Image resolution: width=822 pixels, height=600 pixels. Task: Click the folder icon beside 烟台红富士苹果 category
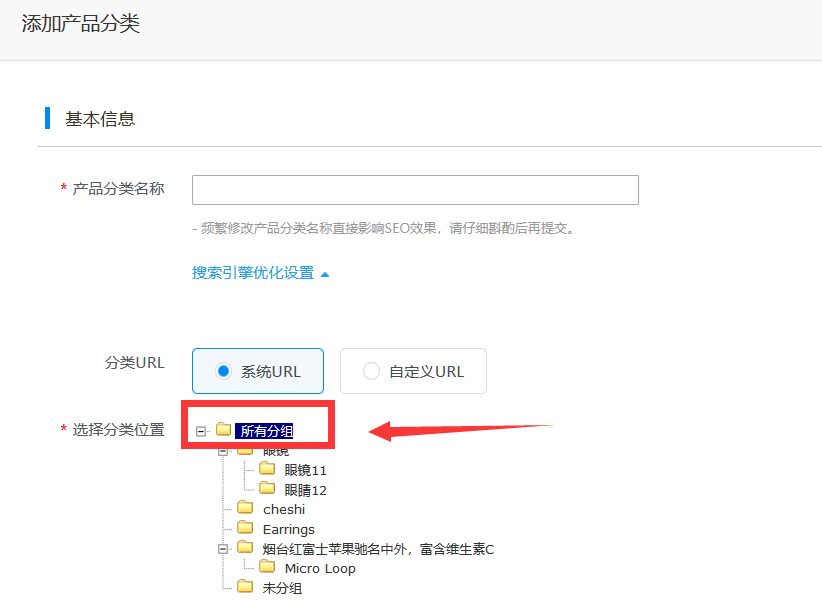(x=245, y=548)
